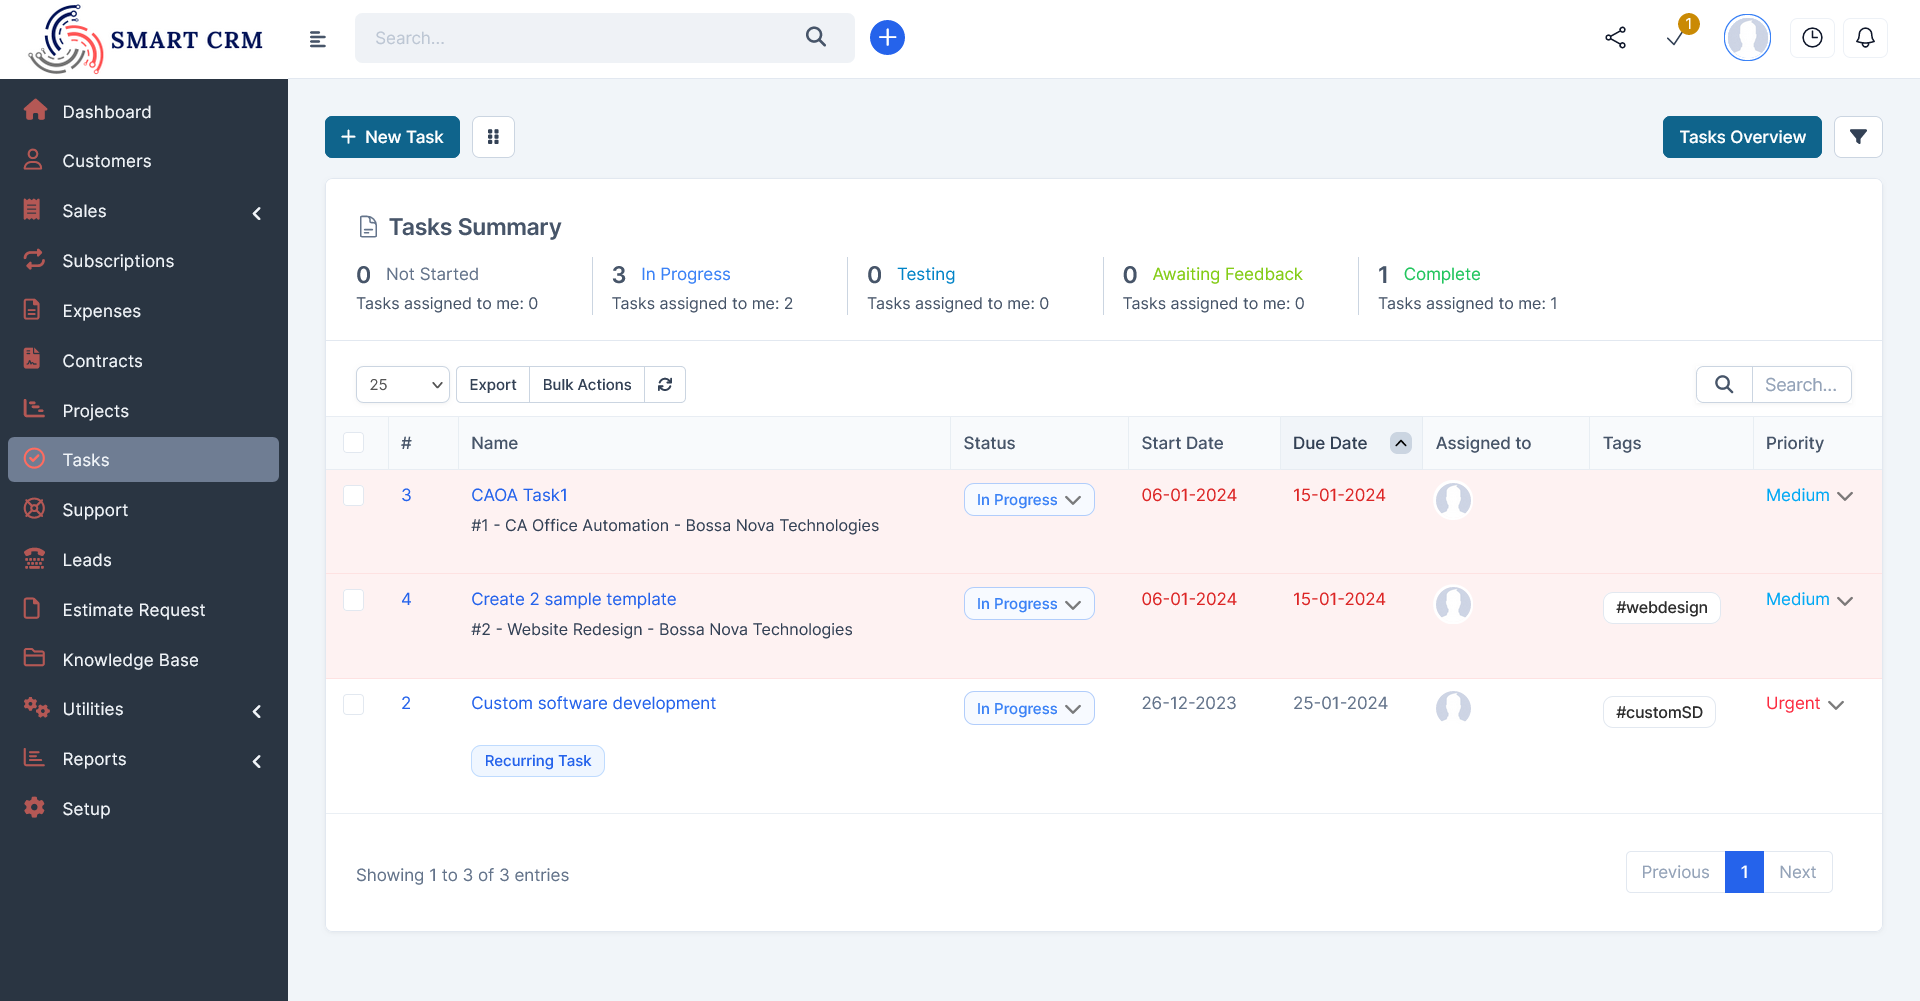Open the filter icon near Tasks Overview
Image resolution: width=1920 pixels, height=1001 pixels.
tap(1858, 137)
